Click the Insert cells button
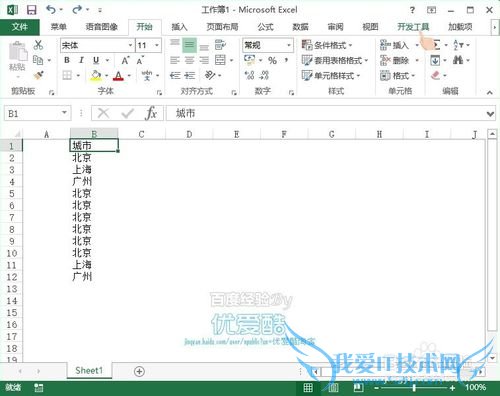Screen dimensions: 500x396 [x=395, y=45]
